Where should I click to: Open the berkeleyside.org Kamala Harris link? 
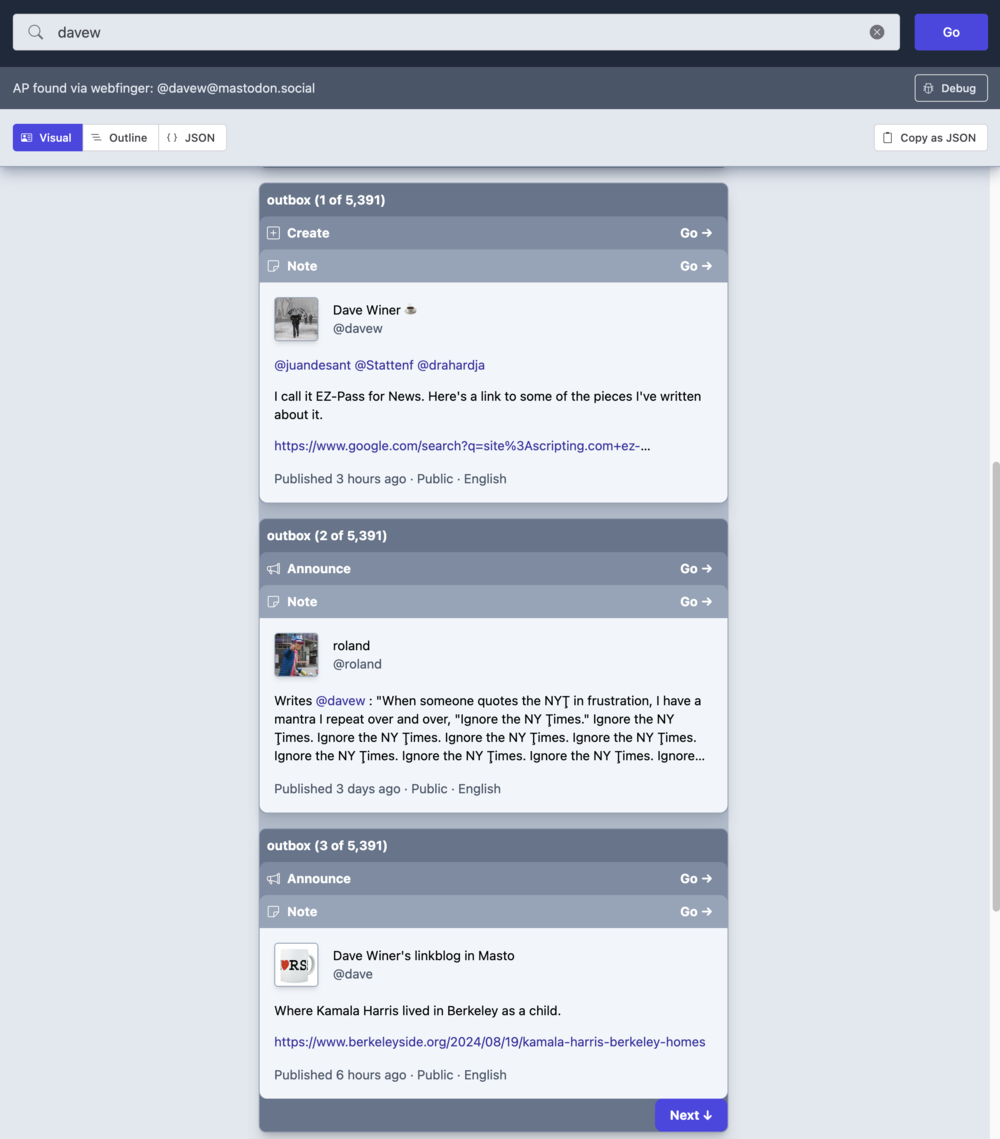[x=489, y=1042]
